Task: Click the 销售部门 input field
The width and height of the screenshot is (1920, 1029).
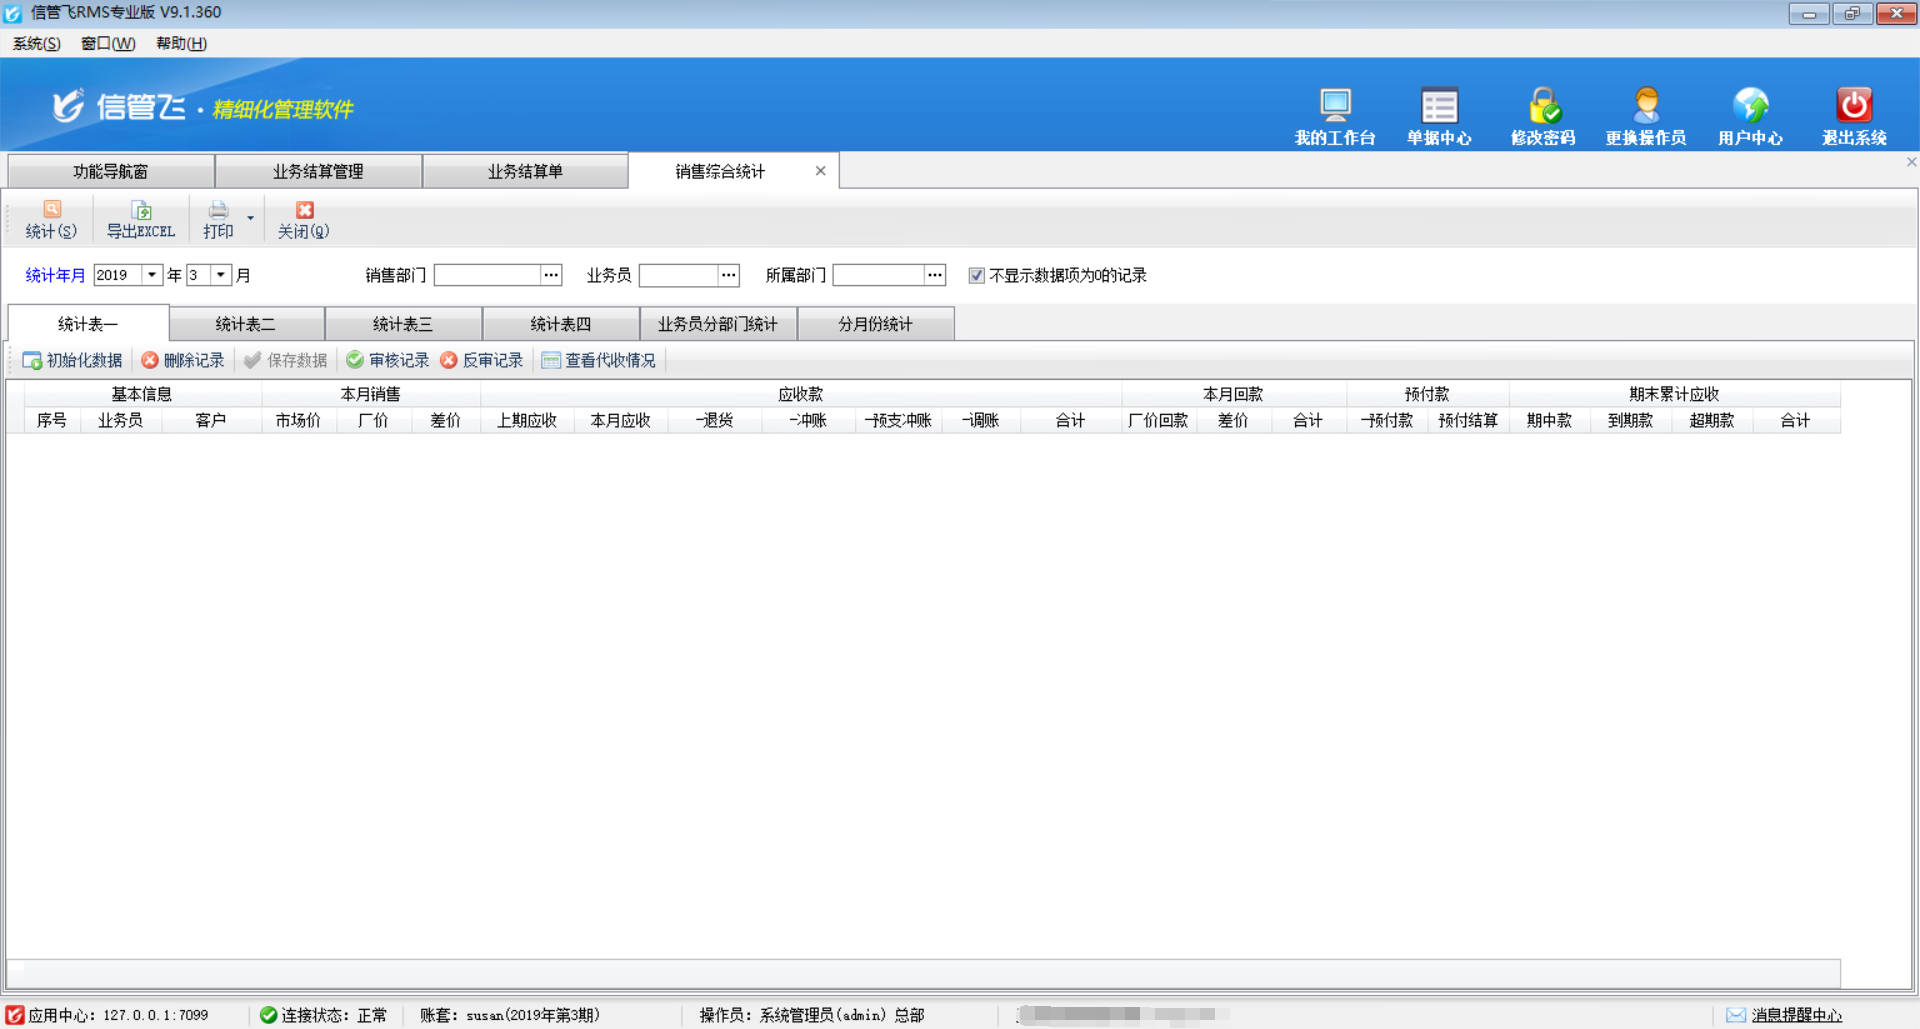Action: 487,275
